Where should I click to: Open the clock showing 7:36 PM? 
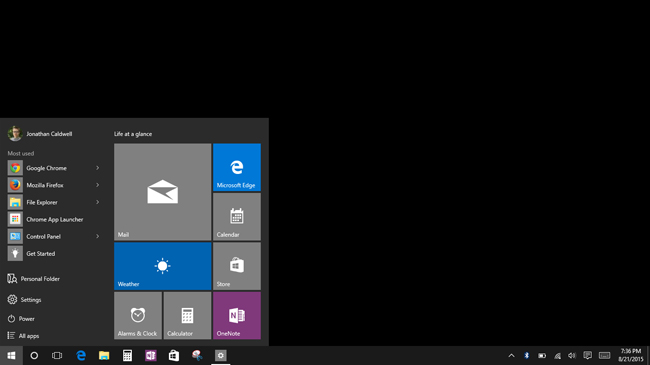click(x=631, y=355)
